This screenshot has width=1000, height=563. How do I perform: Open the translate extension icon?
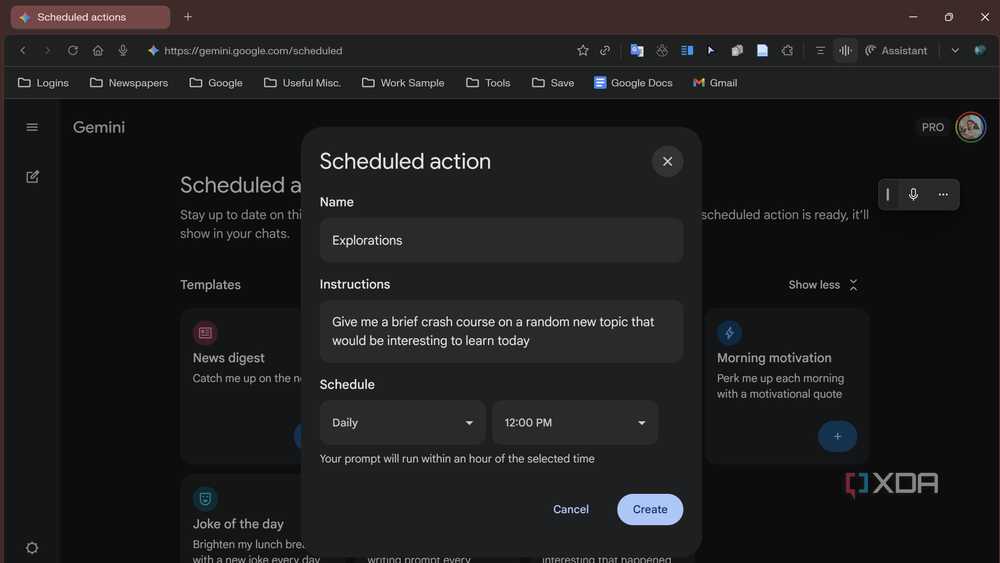636,50
